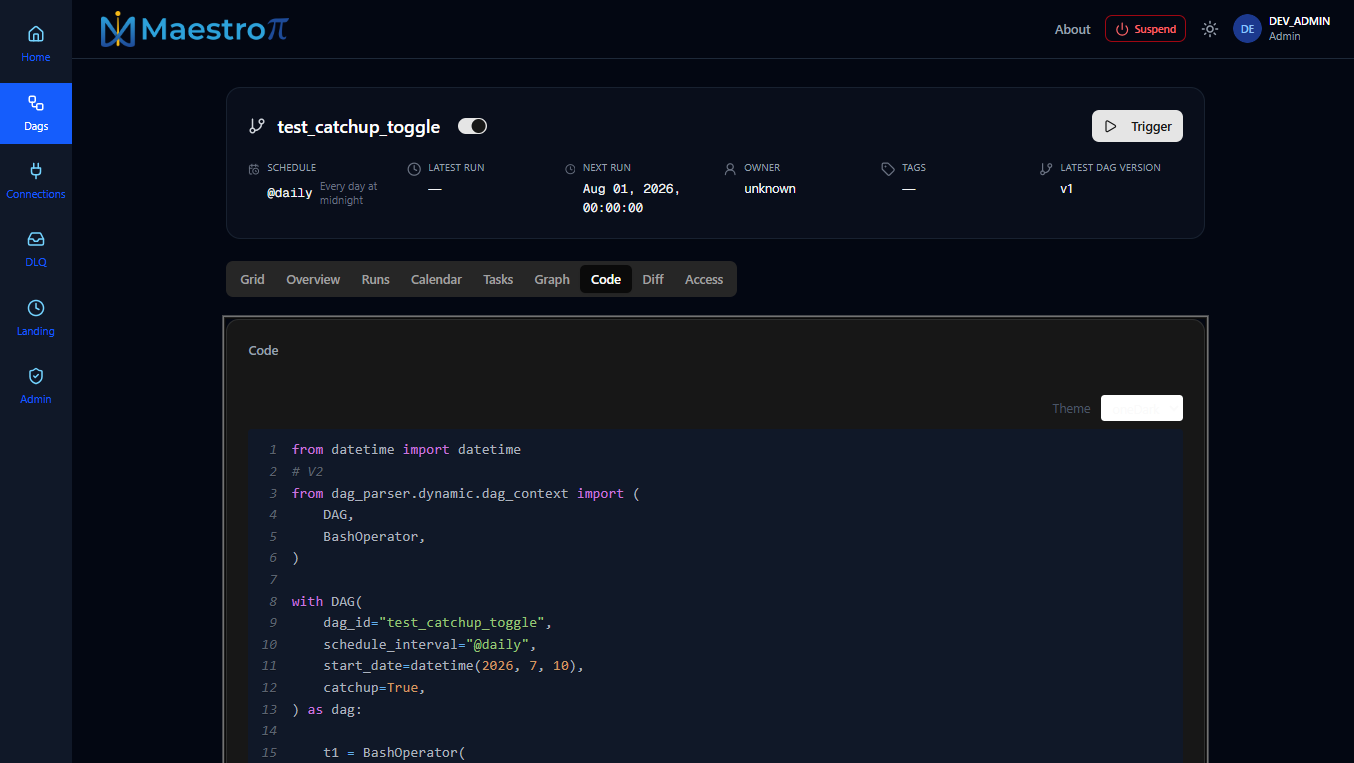Open the Tasks tab
Screen dimensions: 1354x763
coord(498,279)
